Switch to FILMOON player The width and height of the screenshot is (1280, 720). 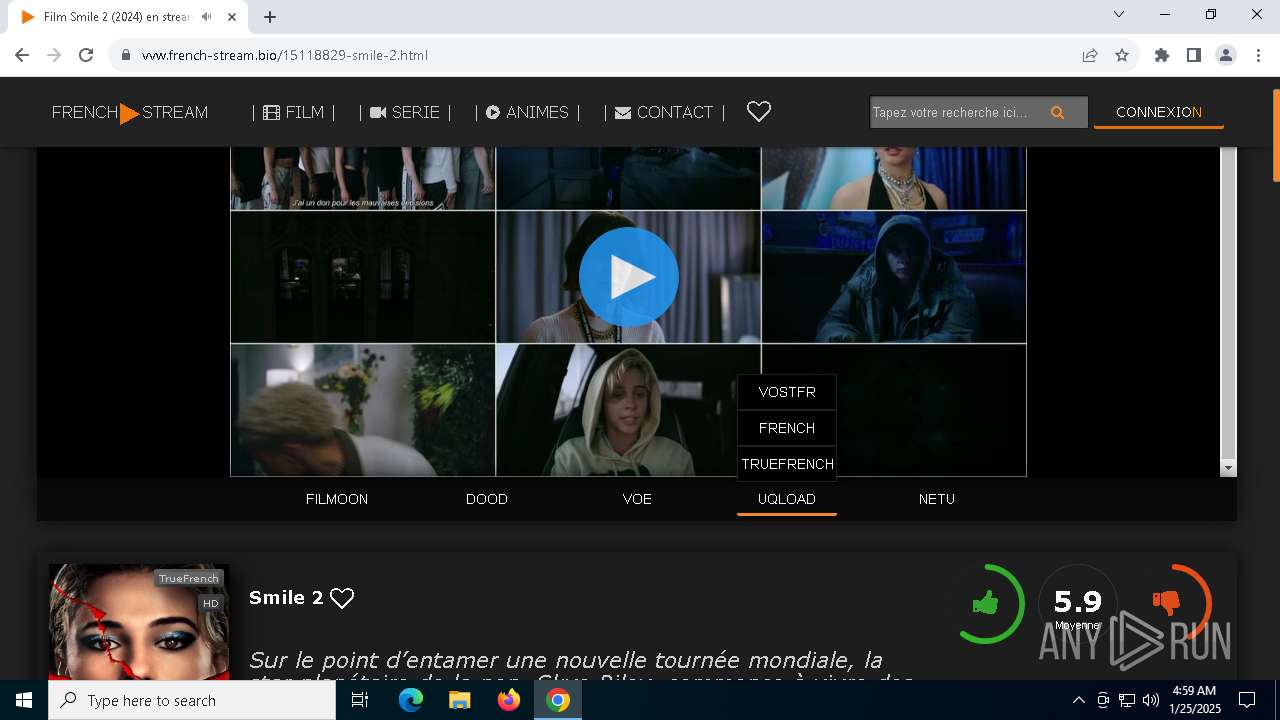[x=337, y=499]
